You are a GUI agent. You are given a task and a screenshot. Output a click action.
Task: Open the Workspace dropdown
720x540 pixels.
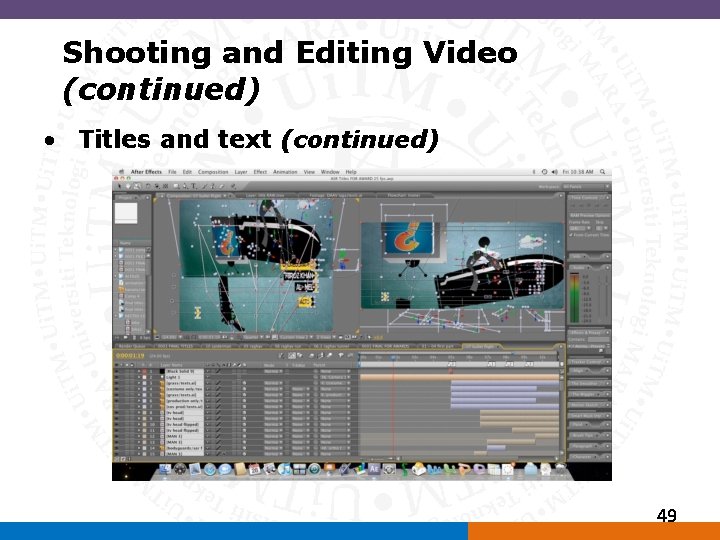point(585,186)
